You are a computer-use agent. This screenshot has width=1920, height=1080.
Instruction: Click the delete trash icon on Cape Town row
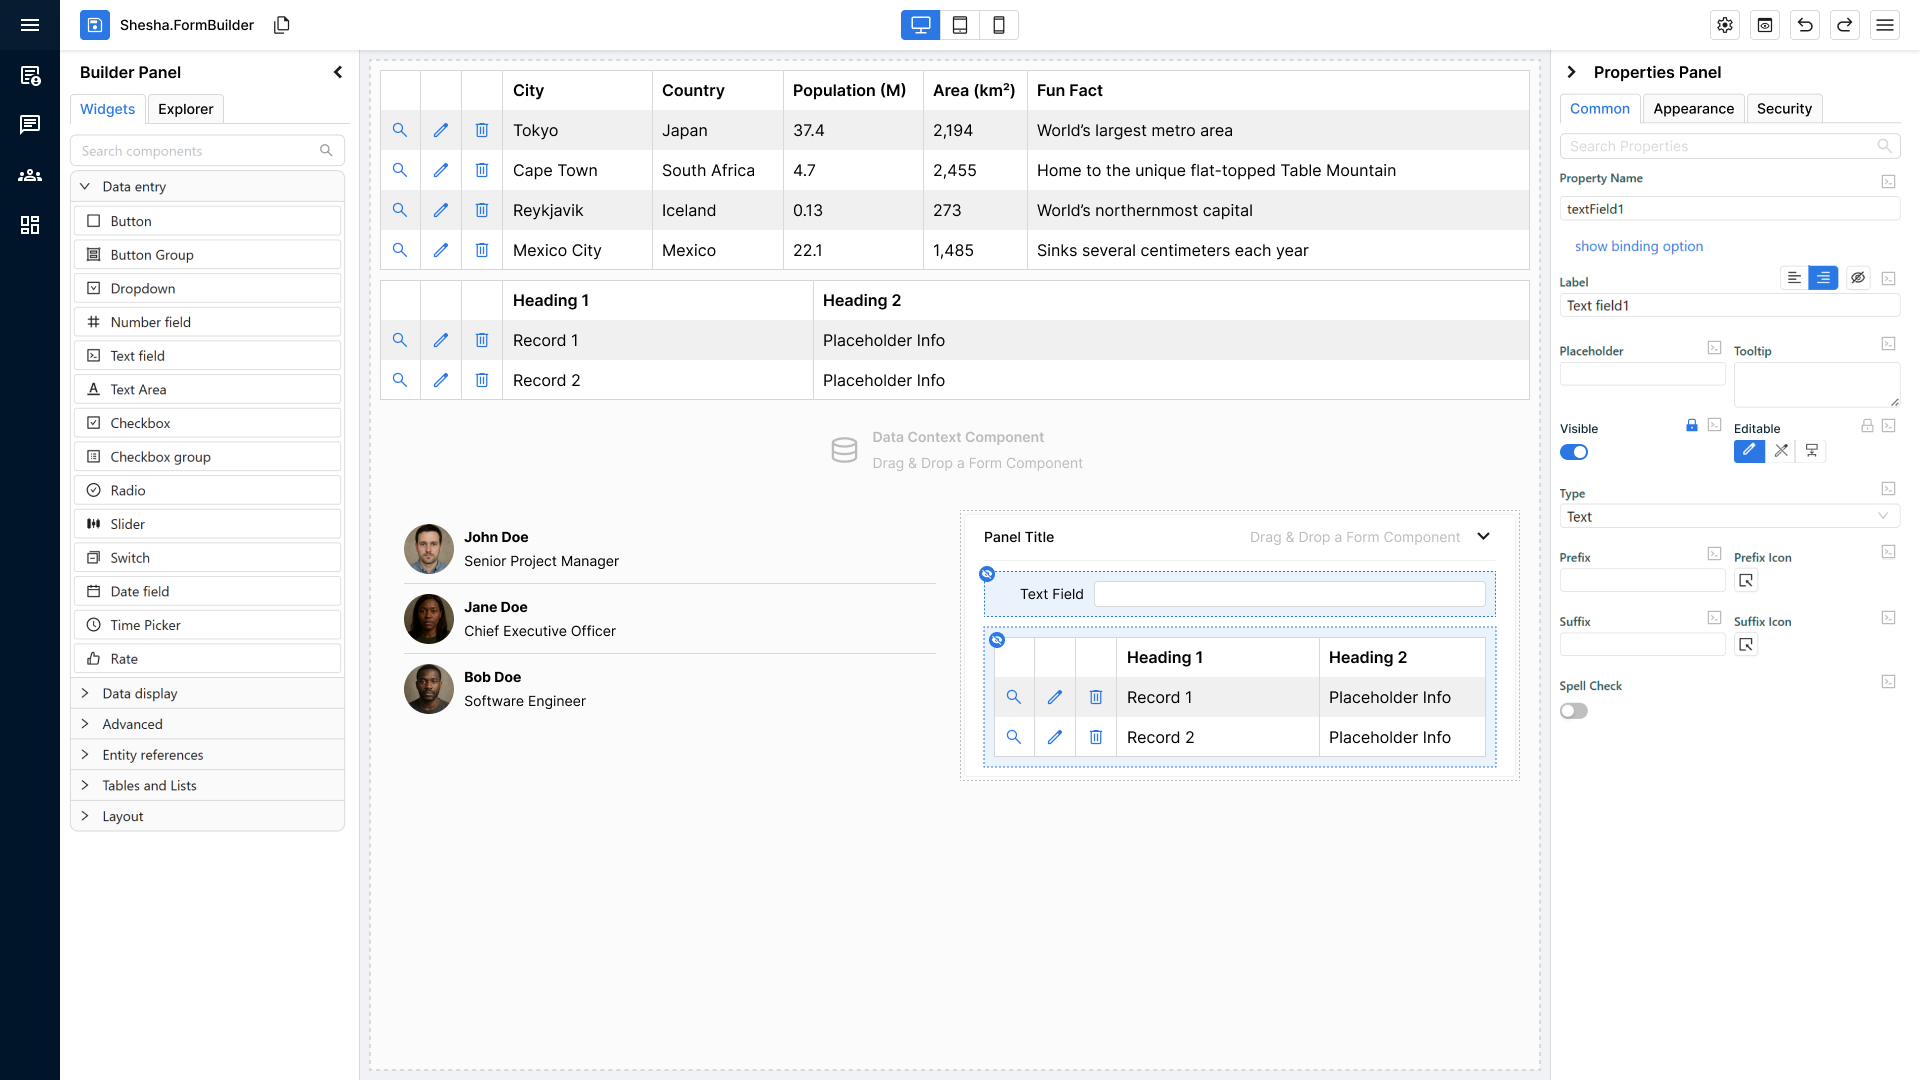pos(482,170)
